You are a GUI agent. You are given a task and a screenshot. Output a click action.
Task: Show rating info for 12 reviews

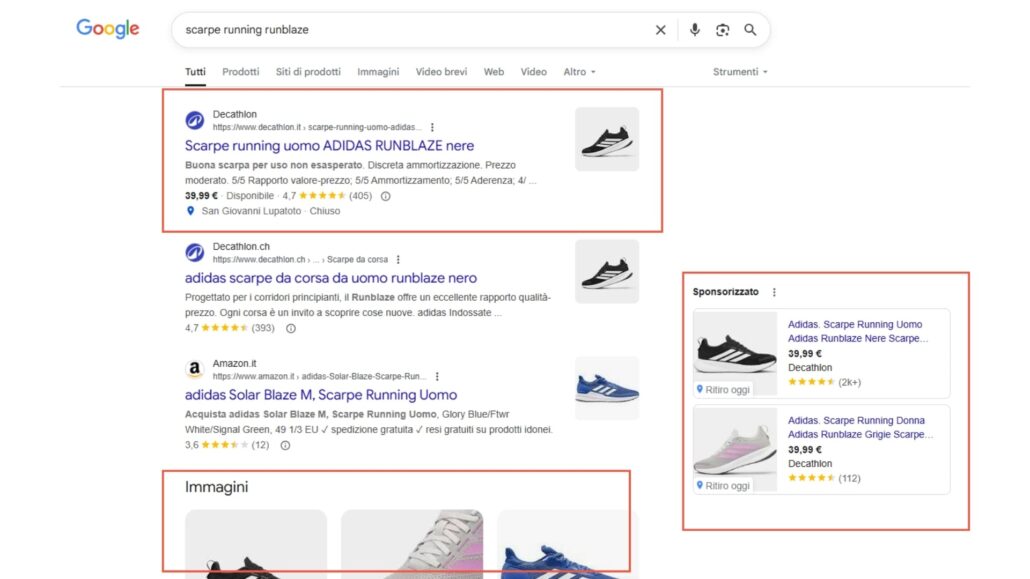285,445
